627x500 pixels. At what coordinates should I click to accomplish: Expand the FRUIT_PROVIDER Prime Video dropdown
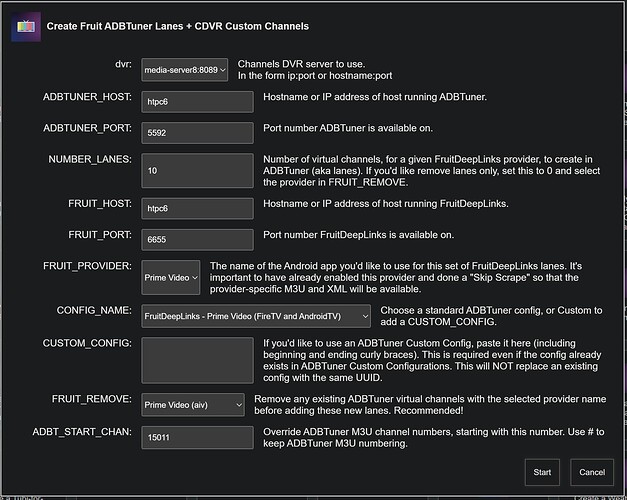point(171,277)
